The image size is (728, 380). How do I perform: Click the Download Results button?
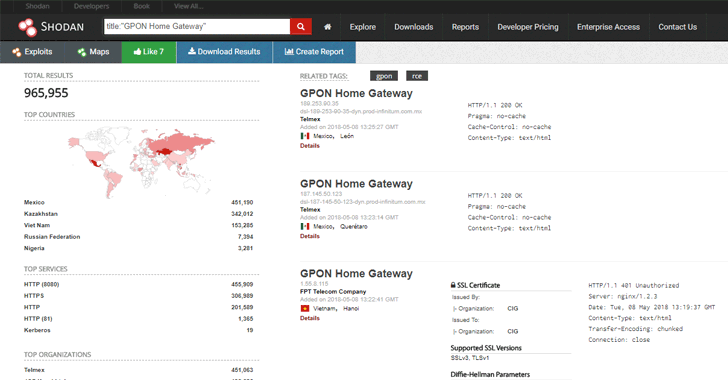pos(224,52)
